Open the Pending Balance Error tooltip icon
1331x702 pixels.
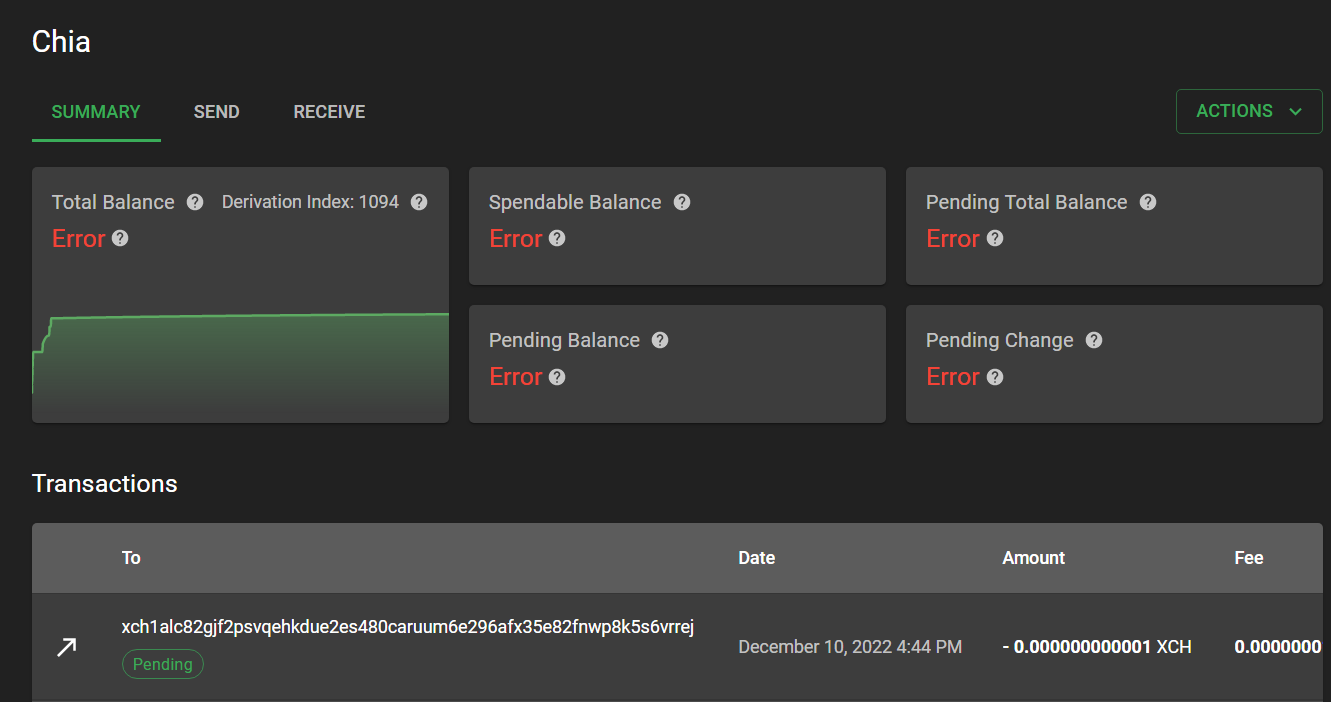557,377
